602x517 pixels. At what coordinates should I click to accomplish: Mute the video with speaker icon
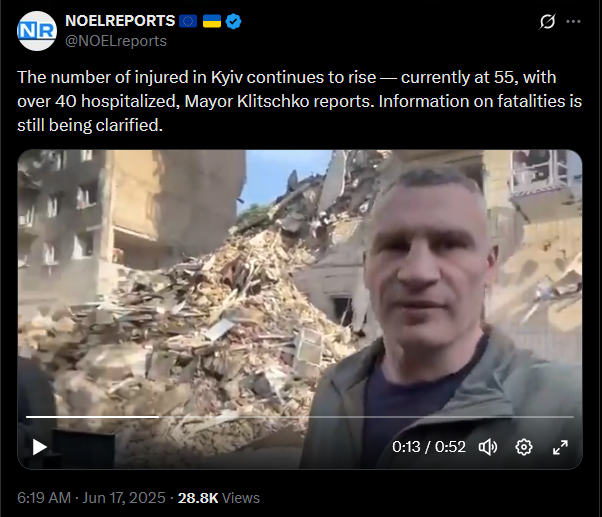pyautogui.click(x=488, y=447)
